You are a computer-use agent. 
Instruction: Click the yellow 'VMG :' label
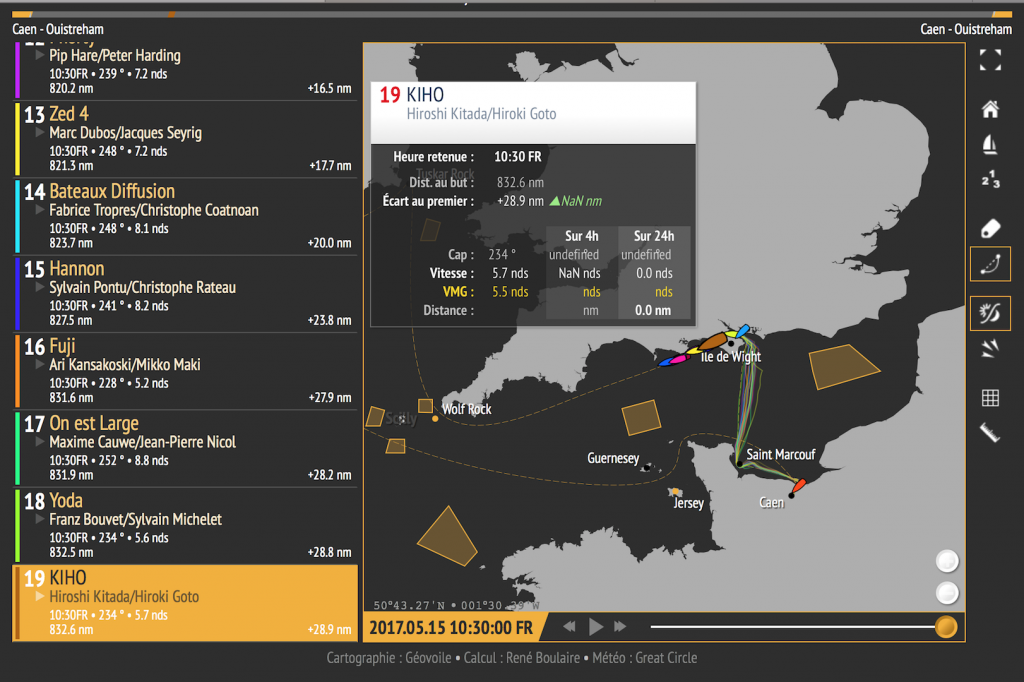click(458, 291)
